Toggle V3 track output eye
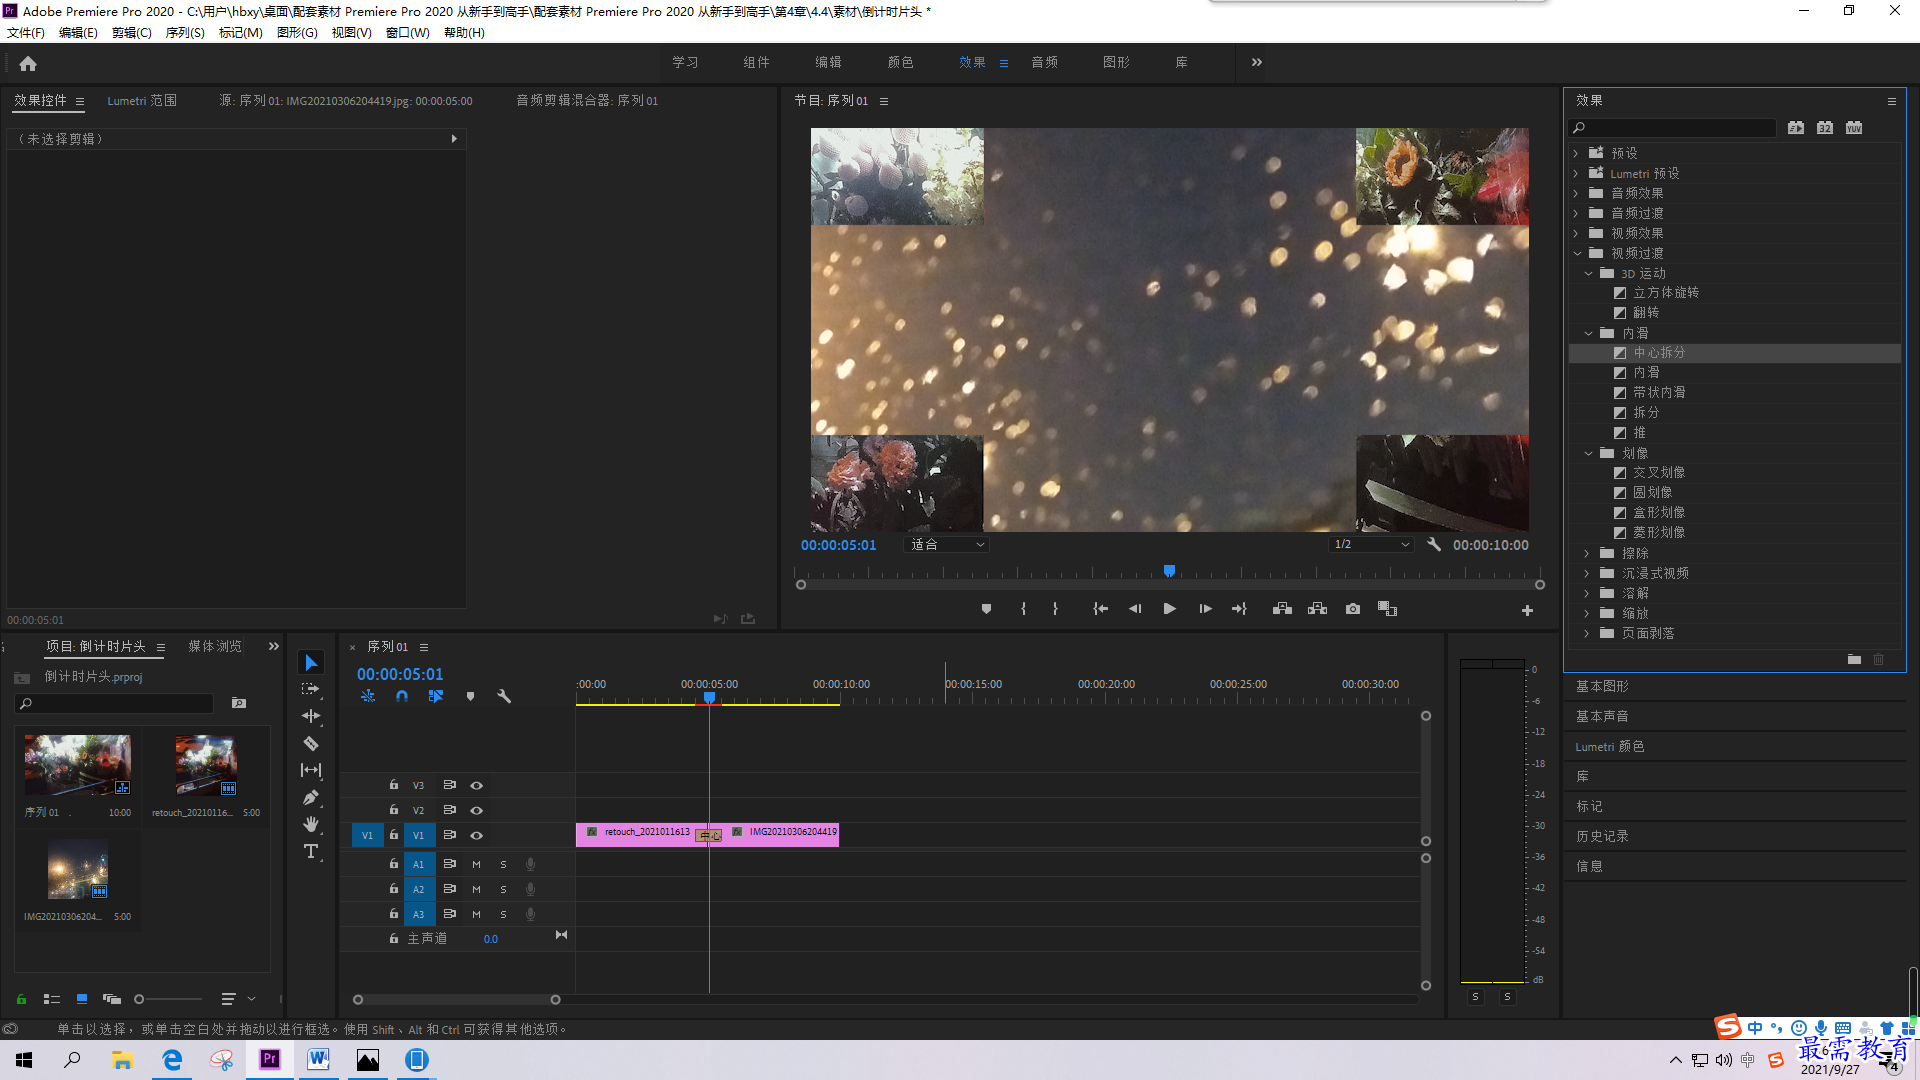The width and height of the screenshot is (1920, 1080). point(476,786)
